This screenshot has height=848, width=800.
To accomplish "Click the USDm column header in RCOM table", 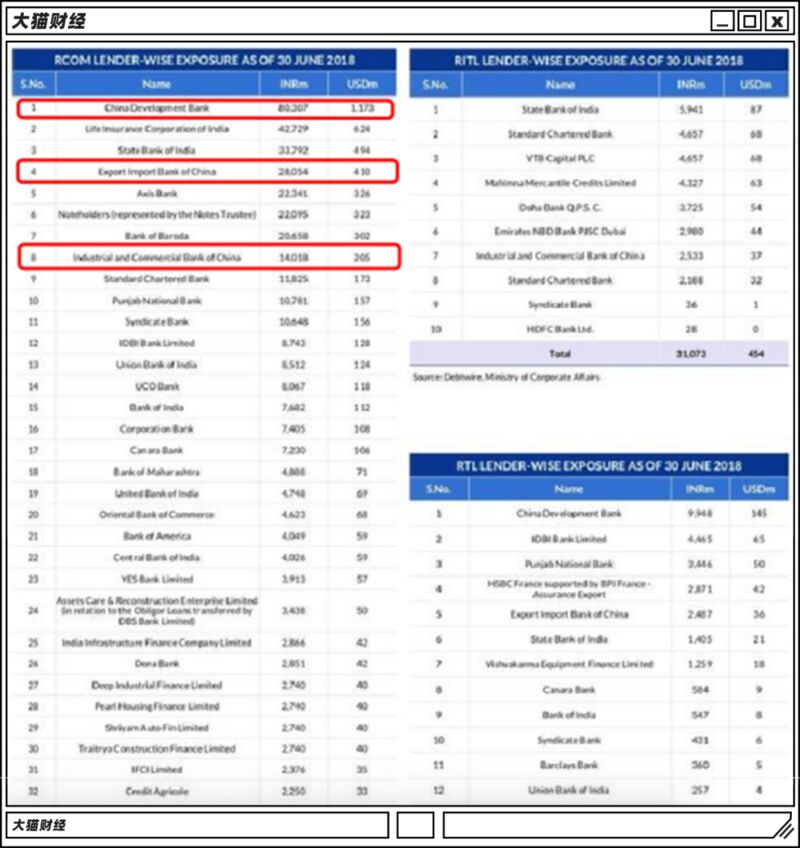I will [x=362, y=84].
